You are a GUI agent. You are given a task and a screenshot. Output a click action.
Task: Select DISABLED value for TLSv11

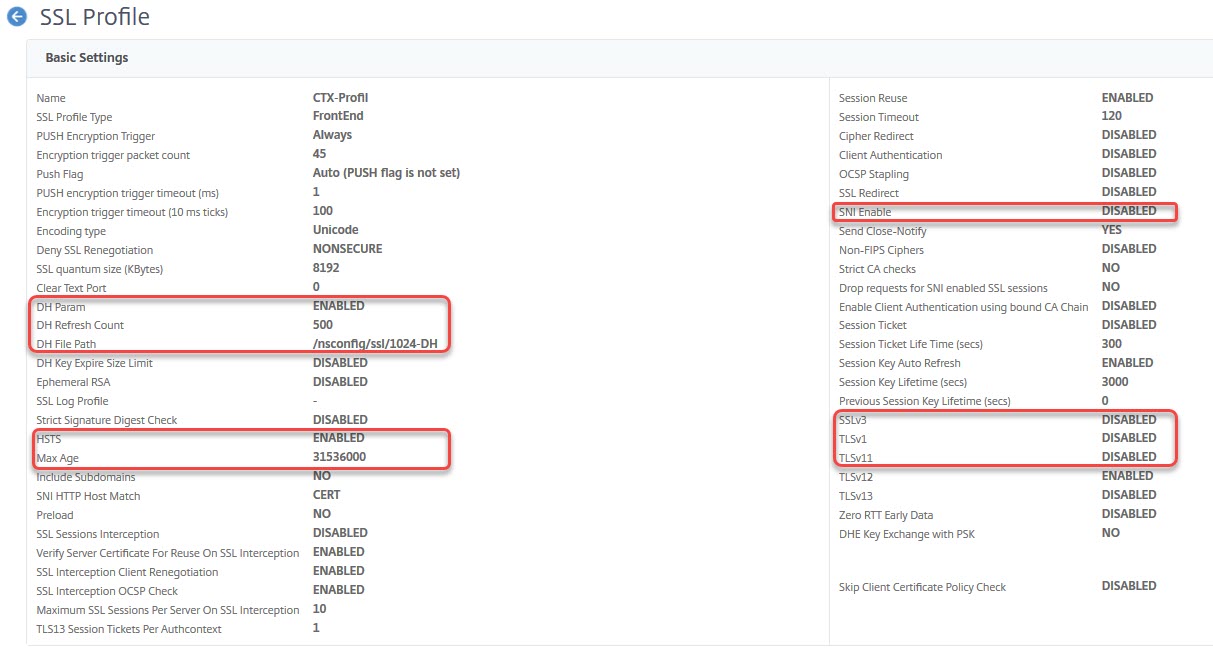click(x=1129, y=457)
